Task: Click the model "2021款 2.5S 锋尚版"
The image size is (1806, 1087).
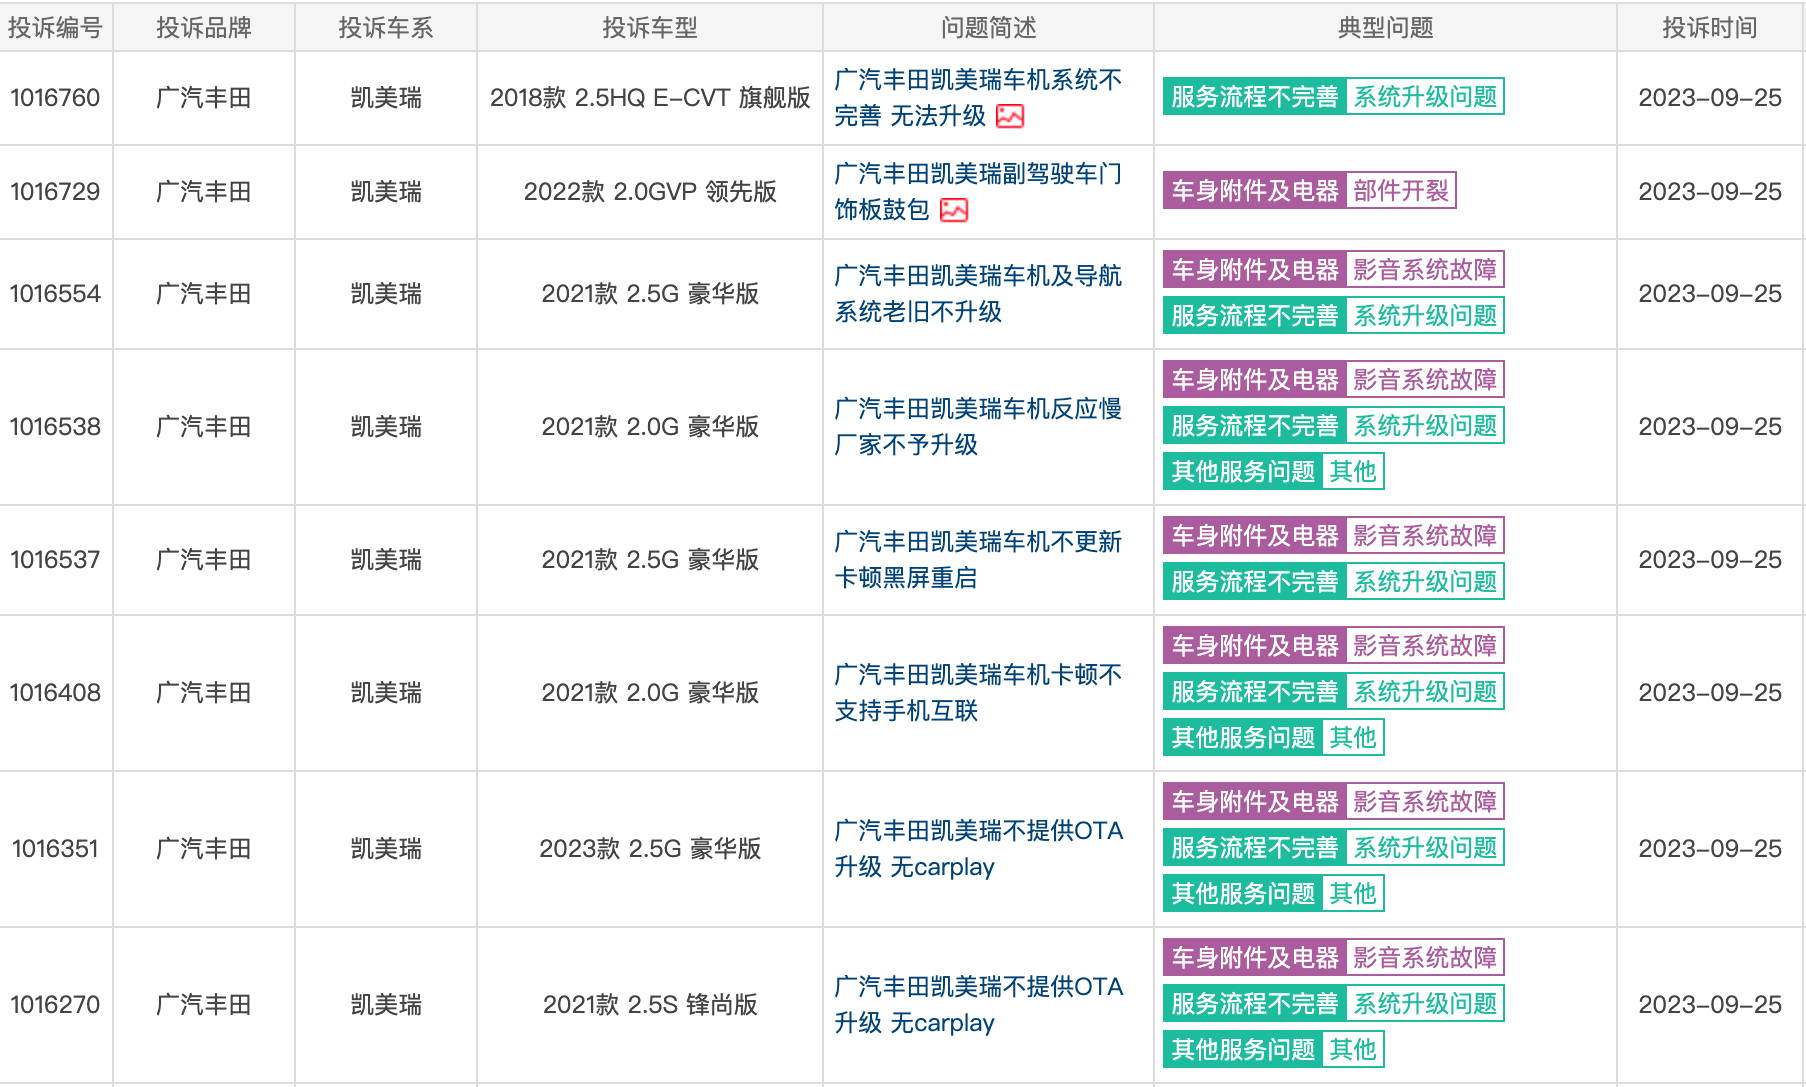Action: click(x=650, y=1005)
